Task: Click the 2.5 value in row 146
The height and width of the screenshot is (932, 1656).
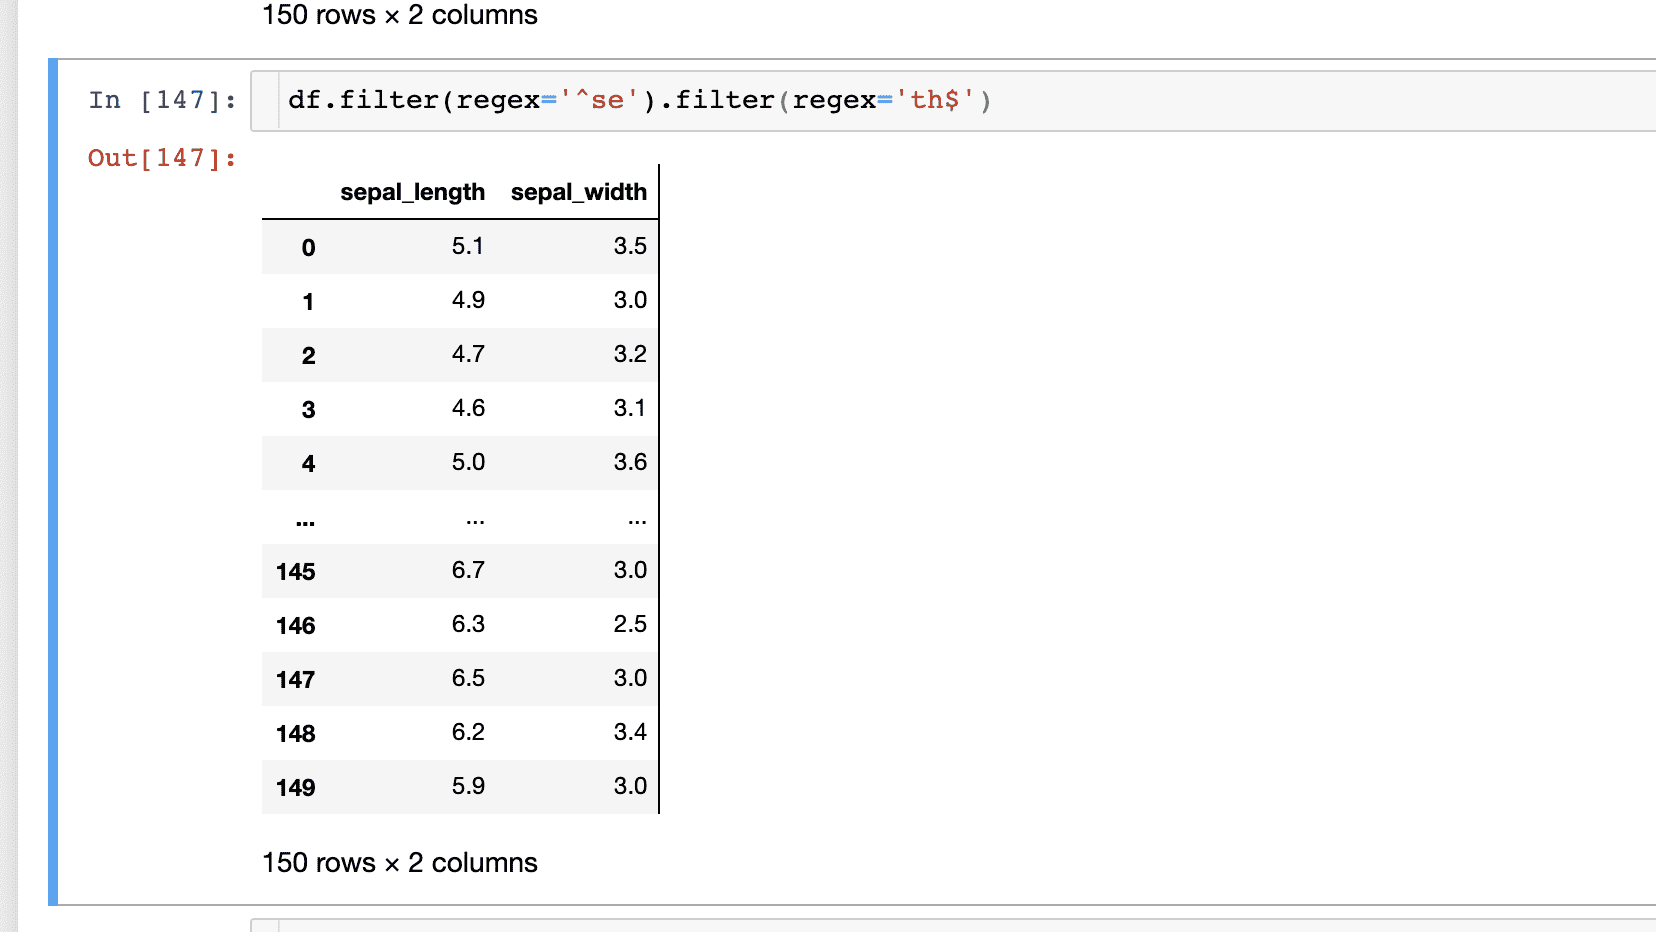Action: (x=630, y=624)
